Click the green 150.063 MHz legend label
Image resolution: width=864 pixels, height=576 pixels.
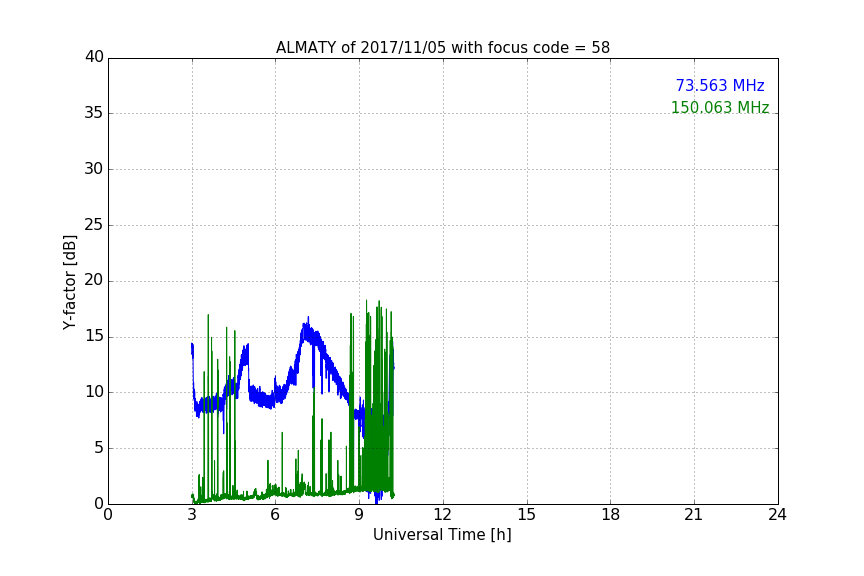coord(719,108)
